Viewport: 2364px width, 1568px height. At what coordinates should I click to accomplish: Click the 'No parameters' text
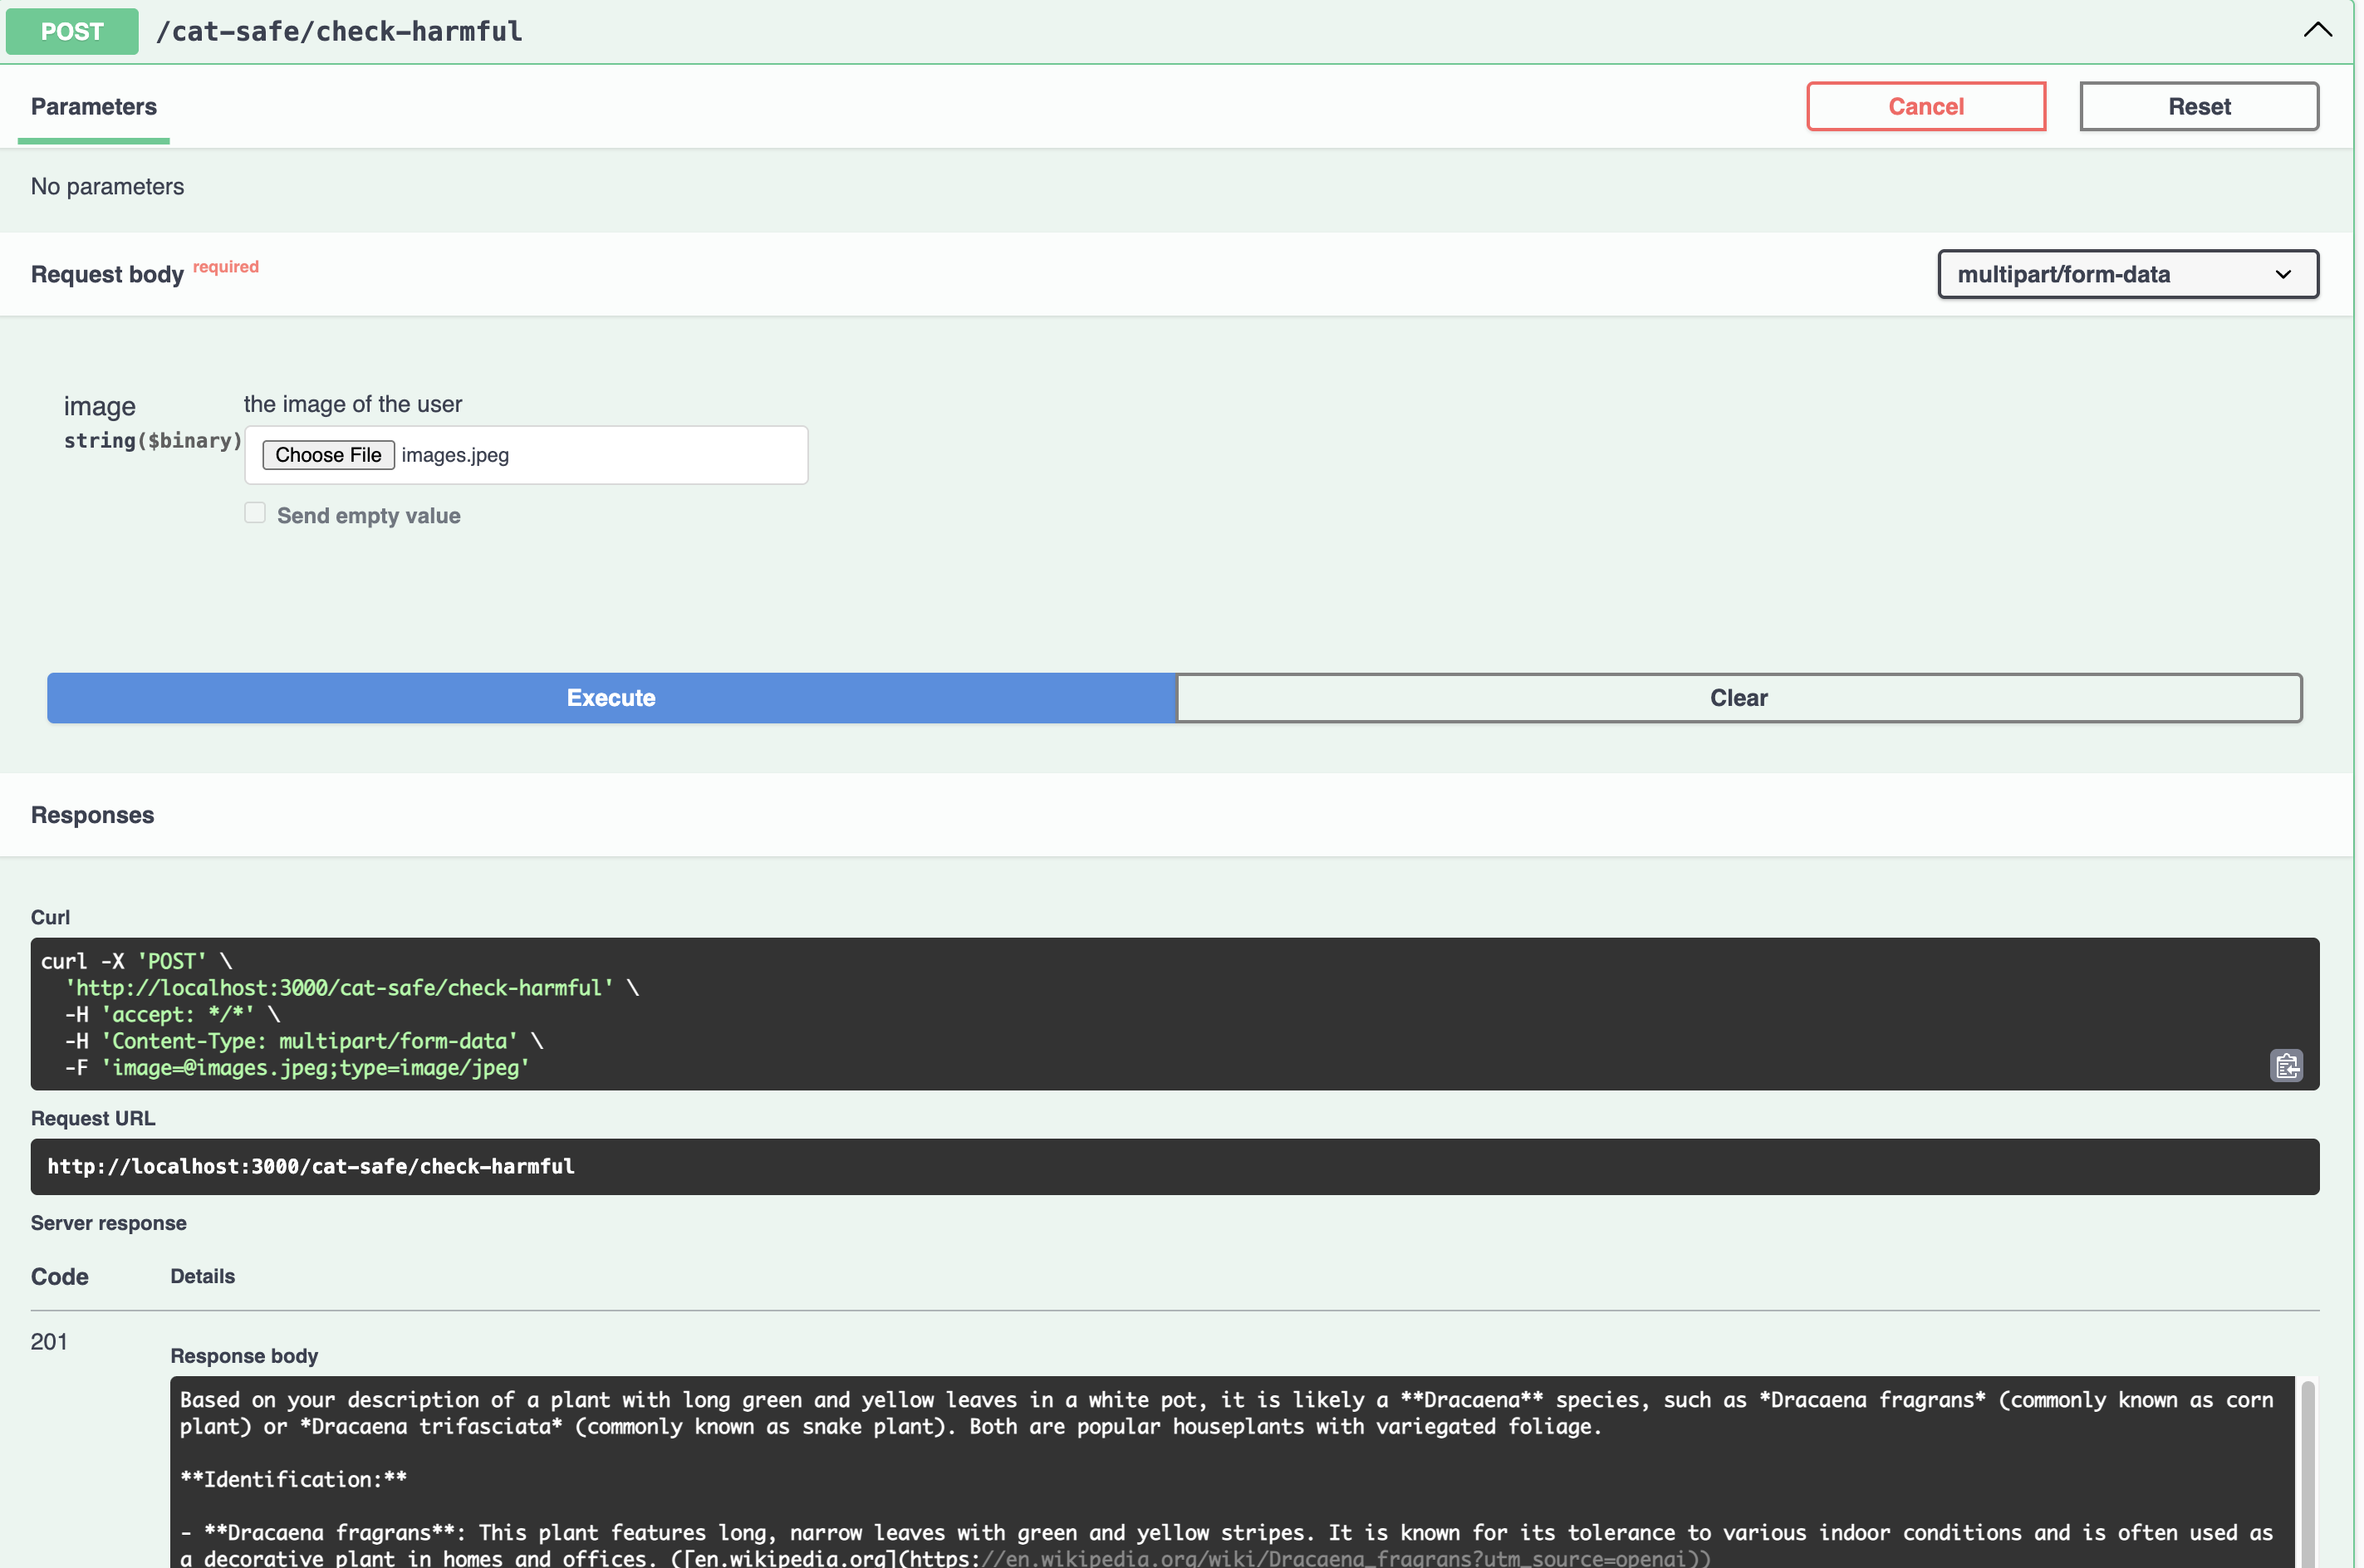click(108, 187)
